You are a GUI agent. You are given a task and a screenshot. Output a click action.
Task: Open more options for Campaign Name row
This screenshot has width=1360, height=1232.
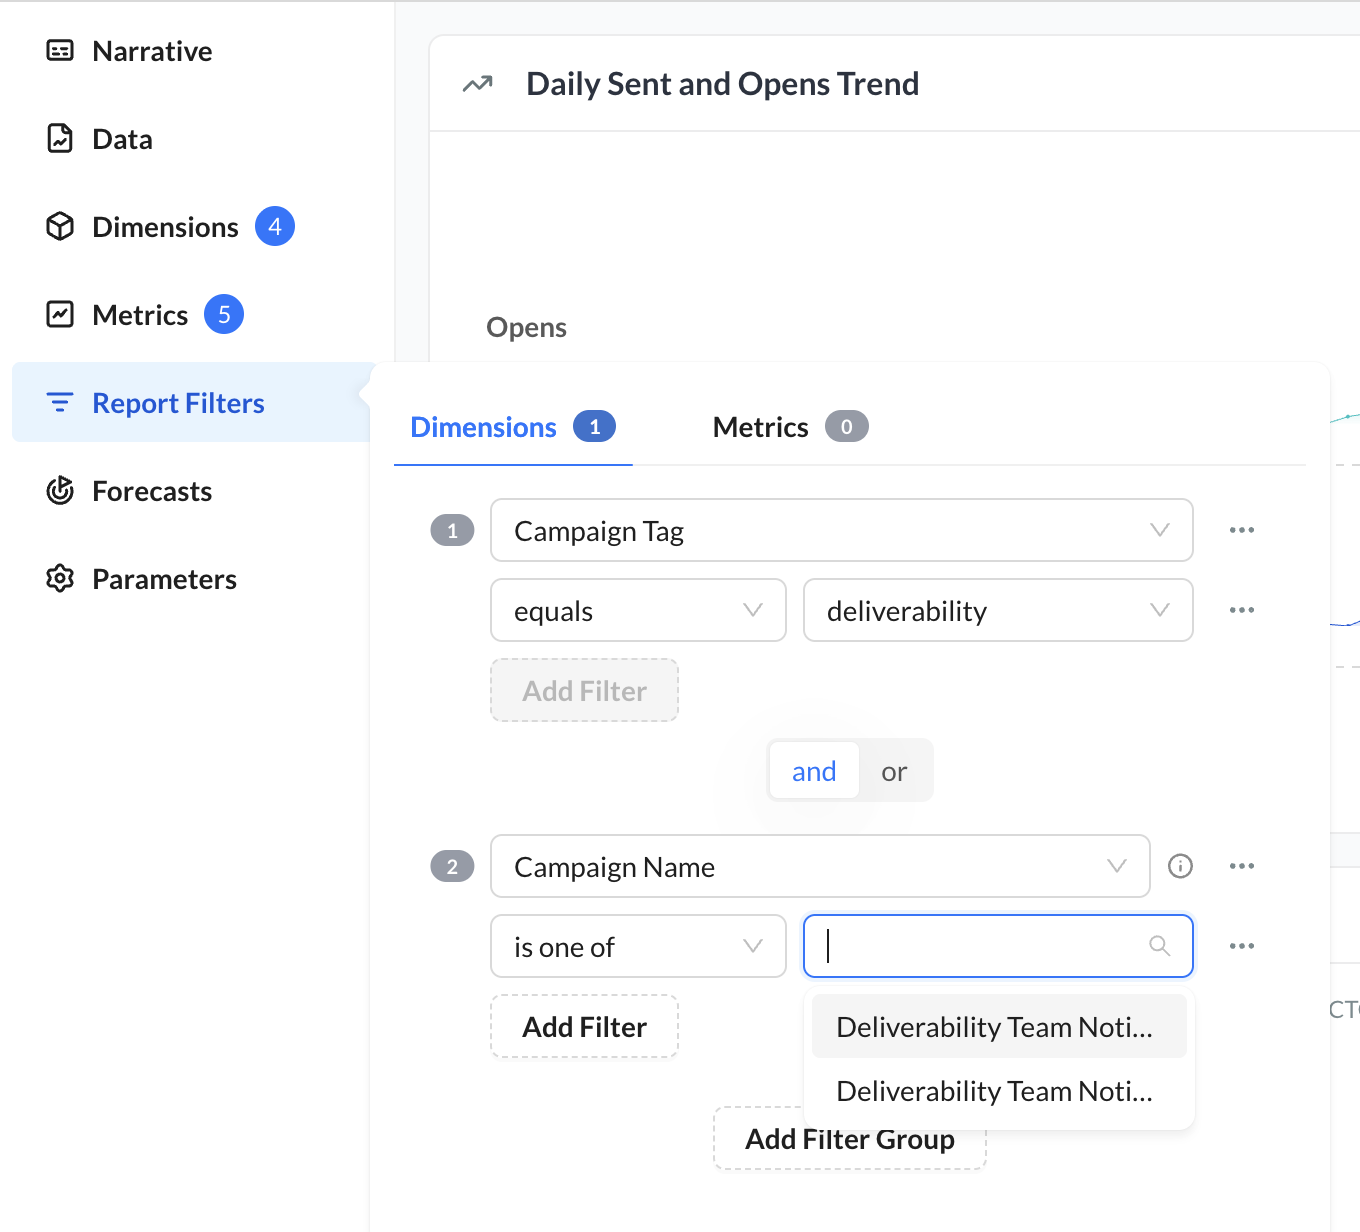coord(1241,866)
